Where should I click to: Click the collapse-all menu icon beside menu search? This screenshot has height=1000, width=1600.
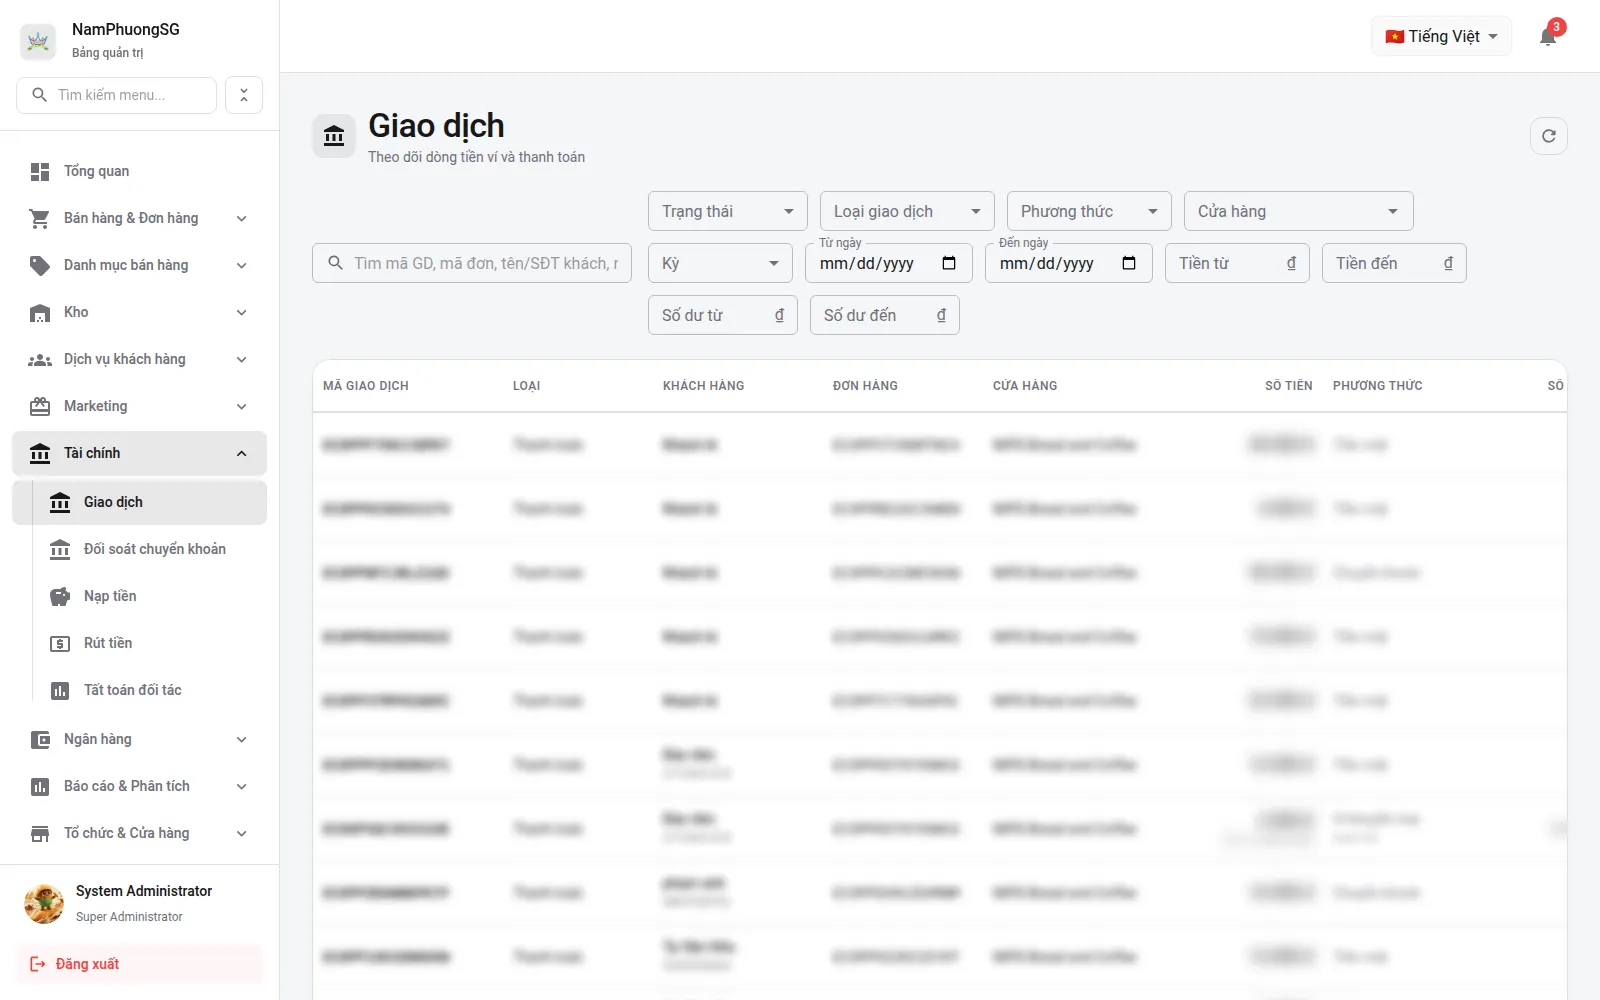point(244,95)
